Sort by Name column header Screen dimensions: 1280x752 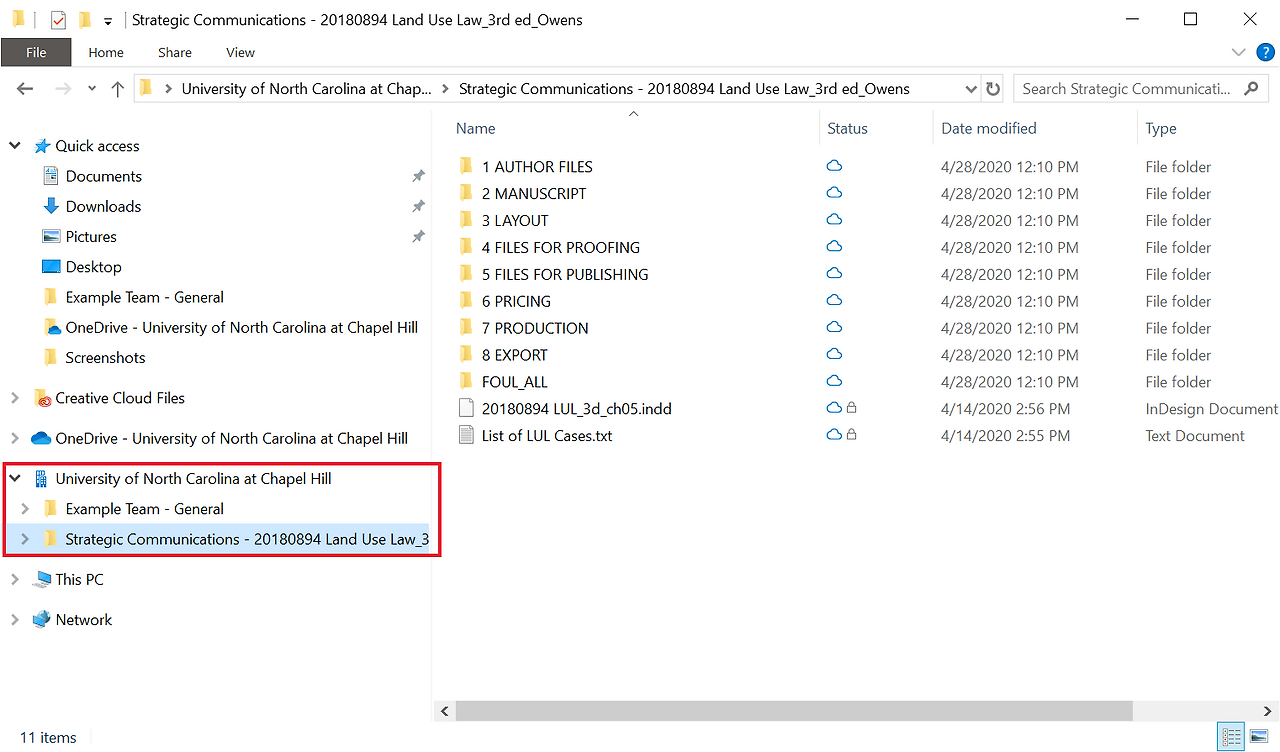pos(475,128)
